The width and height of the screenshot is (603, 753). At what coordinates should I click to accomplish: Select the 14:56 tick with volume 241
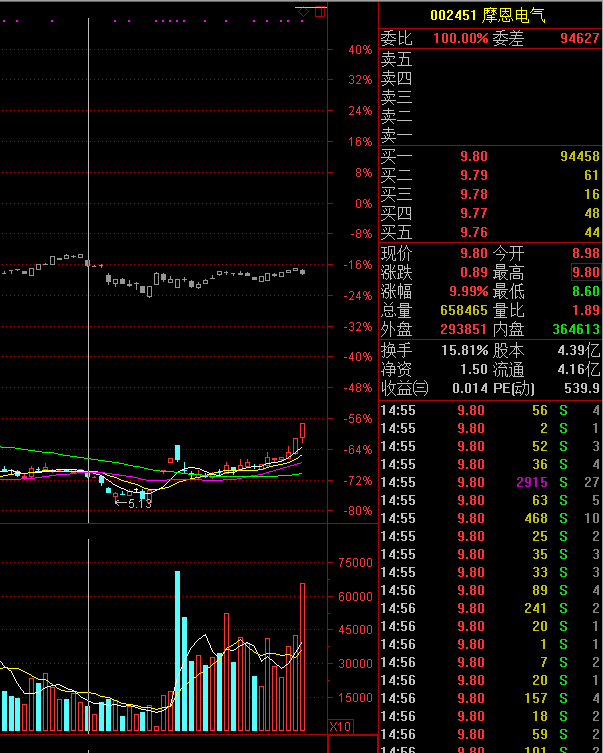tap(490, 608)
